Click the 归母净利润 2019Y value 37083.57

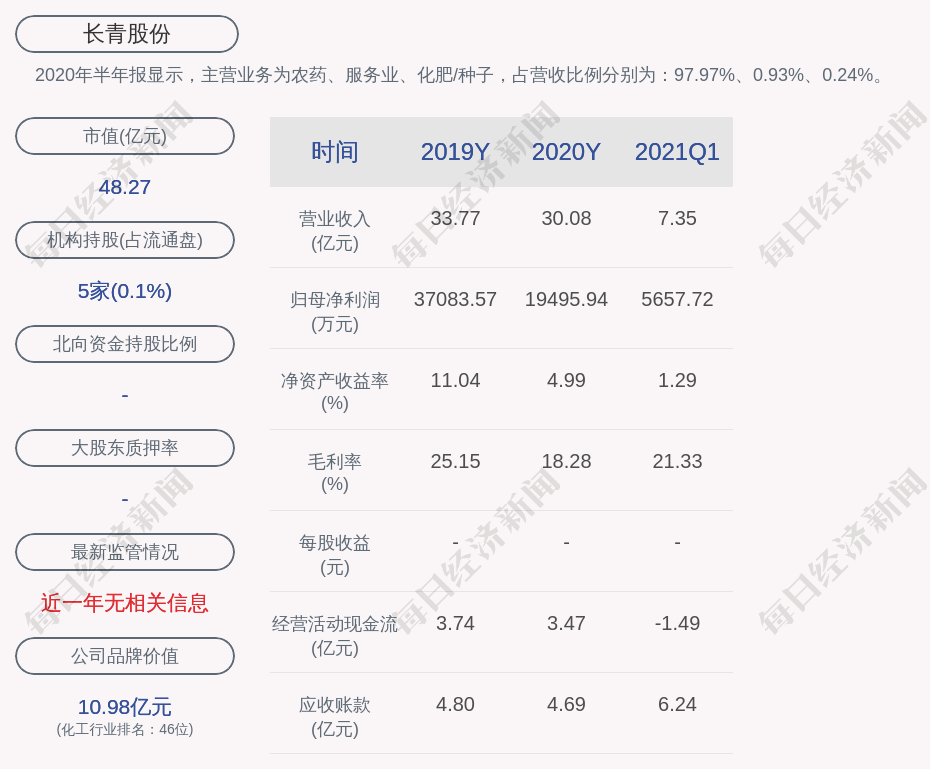[455, 299]
